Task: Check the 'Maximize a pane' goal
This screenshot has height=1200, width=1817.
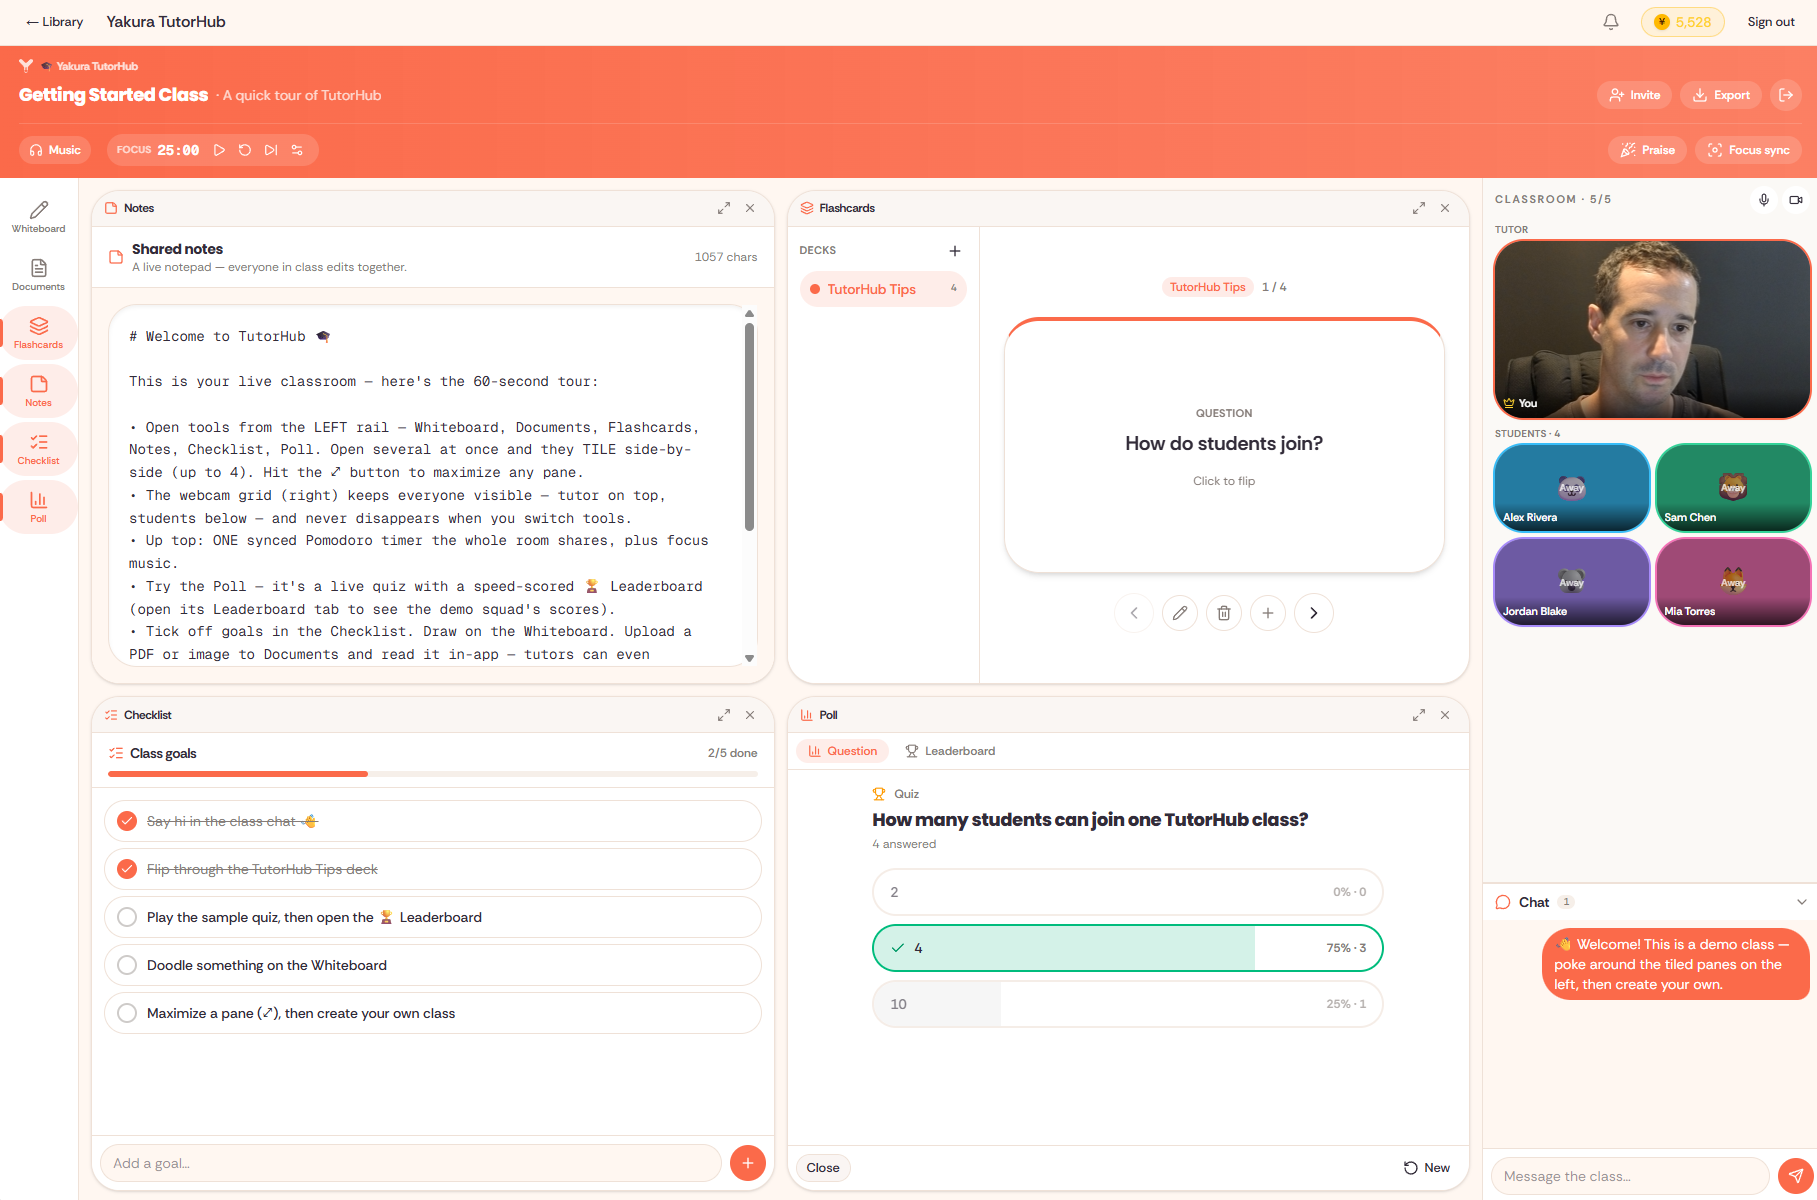Action: [127, 1013]
